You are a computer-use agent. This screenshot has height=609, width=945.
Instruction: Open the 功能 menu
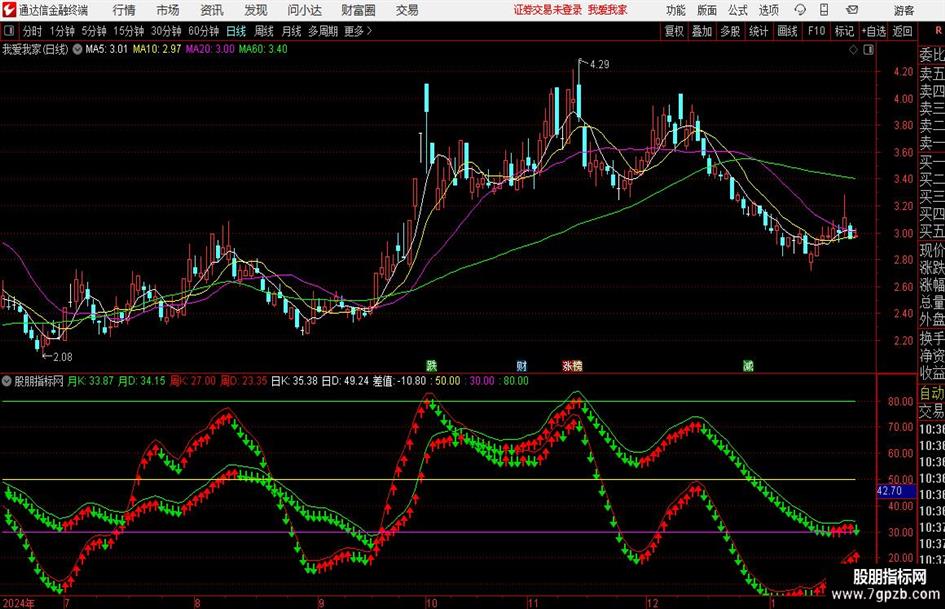(676, 10)
